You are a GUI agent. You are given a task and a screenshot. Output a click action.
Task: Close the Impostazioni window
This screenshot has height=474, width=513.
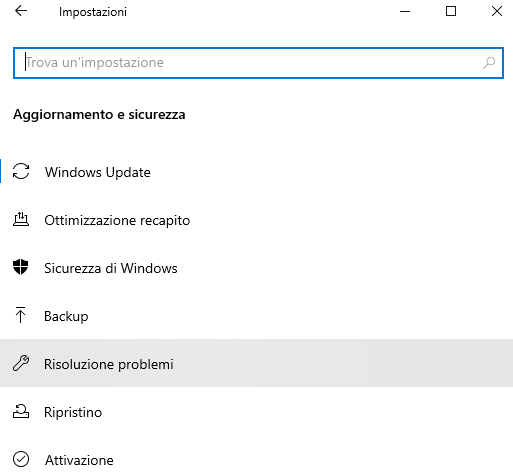point(497,11)
